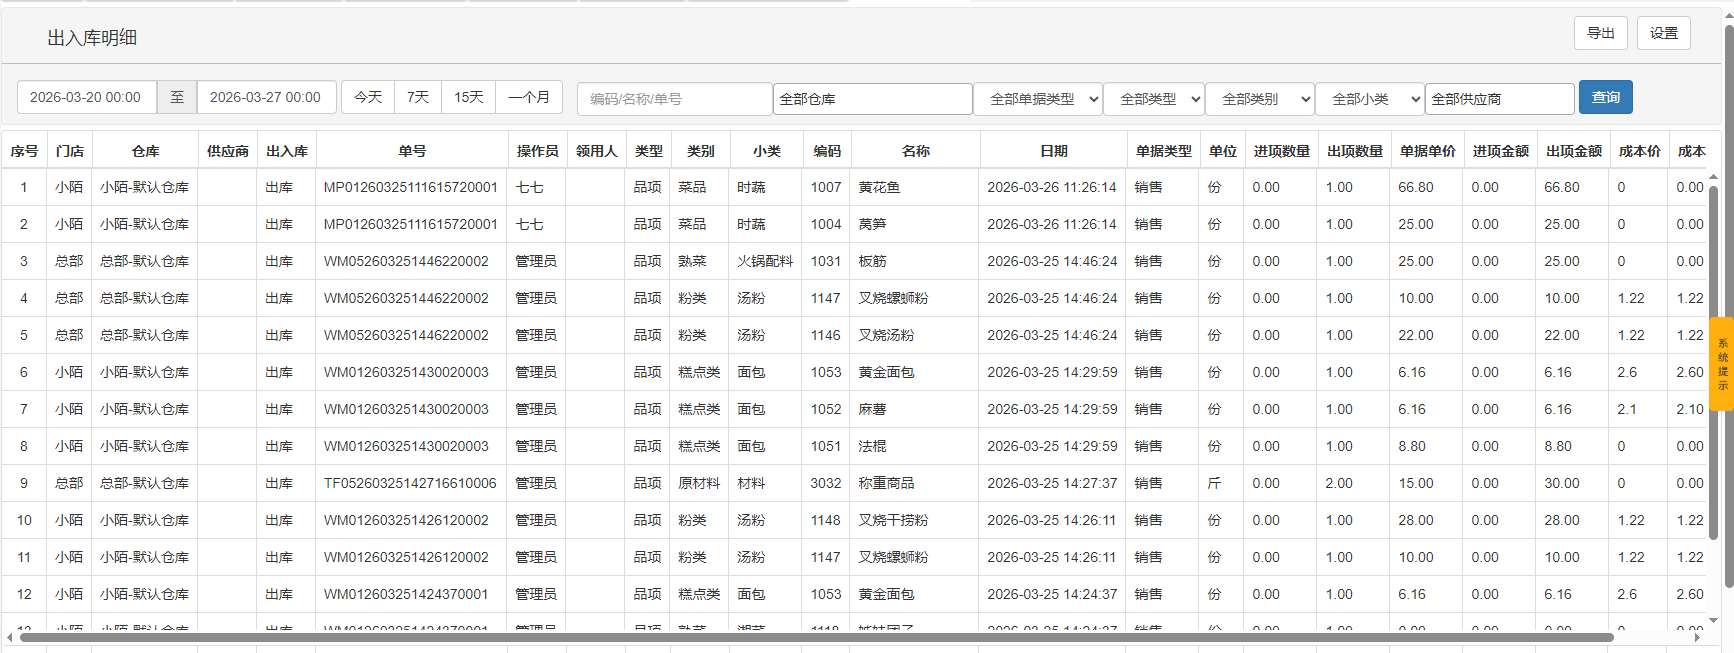
Task: Click the 日期 column header
Action: coord(1053,151)
